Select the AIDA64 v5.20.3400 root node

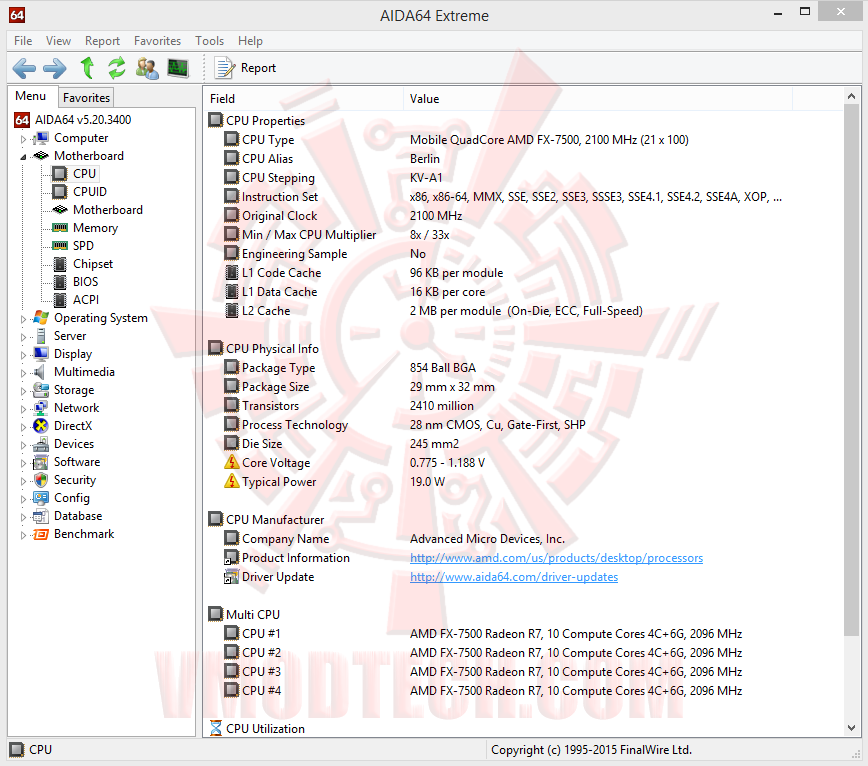[73, 120]
